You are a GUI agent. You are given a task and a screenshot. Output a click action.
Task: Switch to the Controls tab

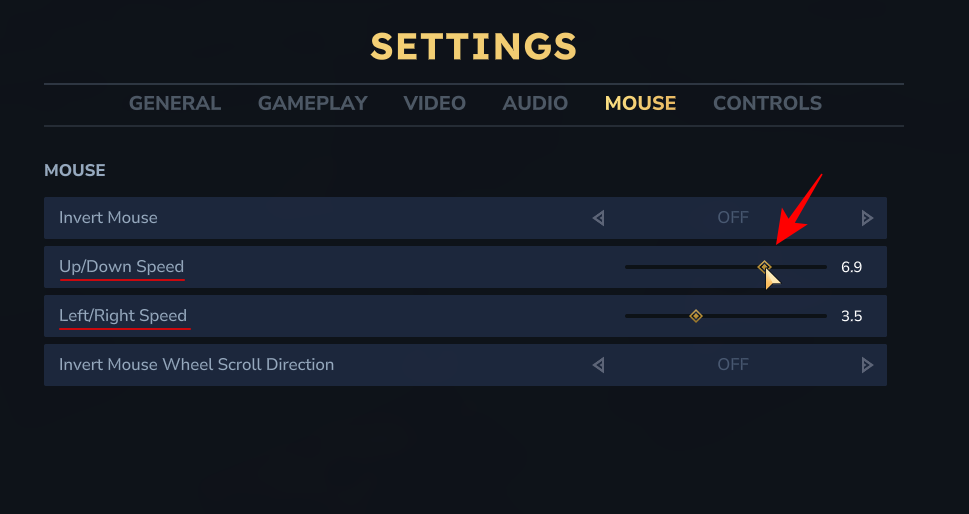(767, 103)
